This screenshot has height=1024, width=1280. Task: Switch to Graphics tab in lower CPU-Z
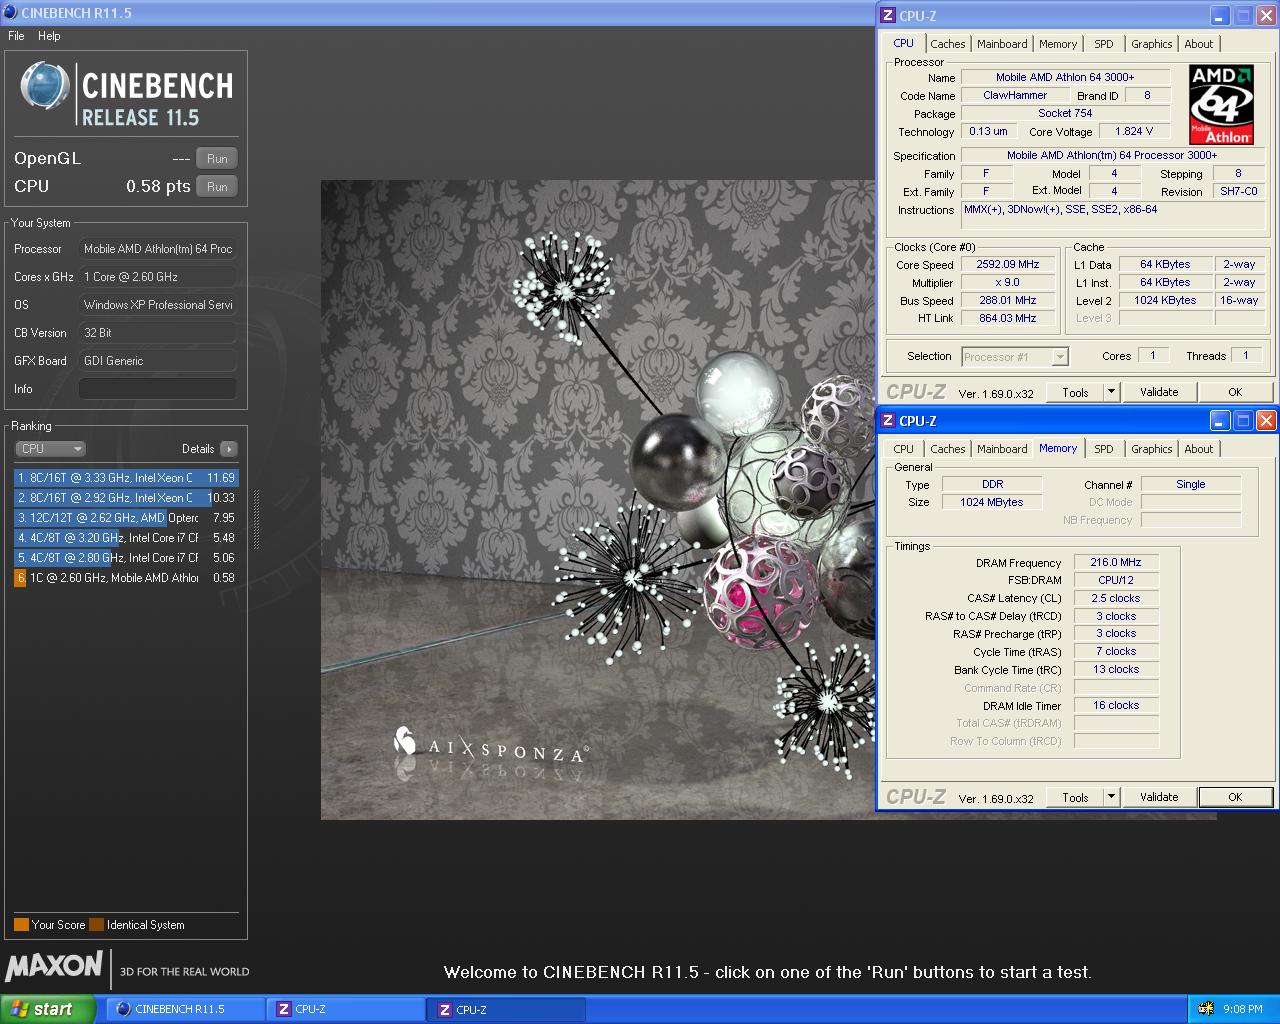(1152, 449)
